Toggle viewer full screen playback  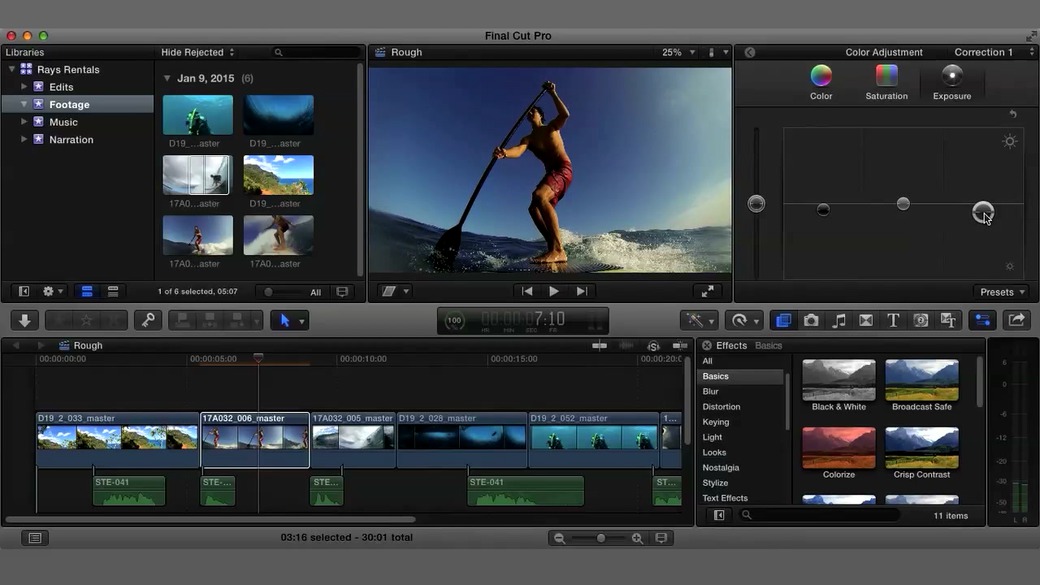click(708, 291)
